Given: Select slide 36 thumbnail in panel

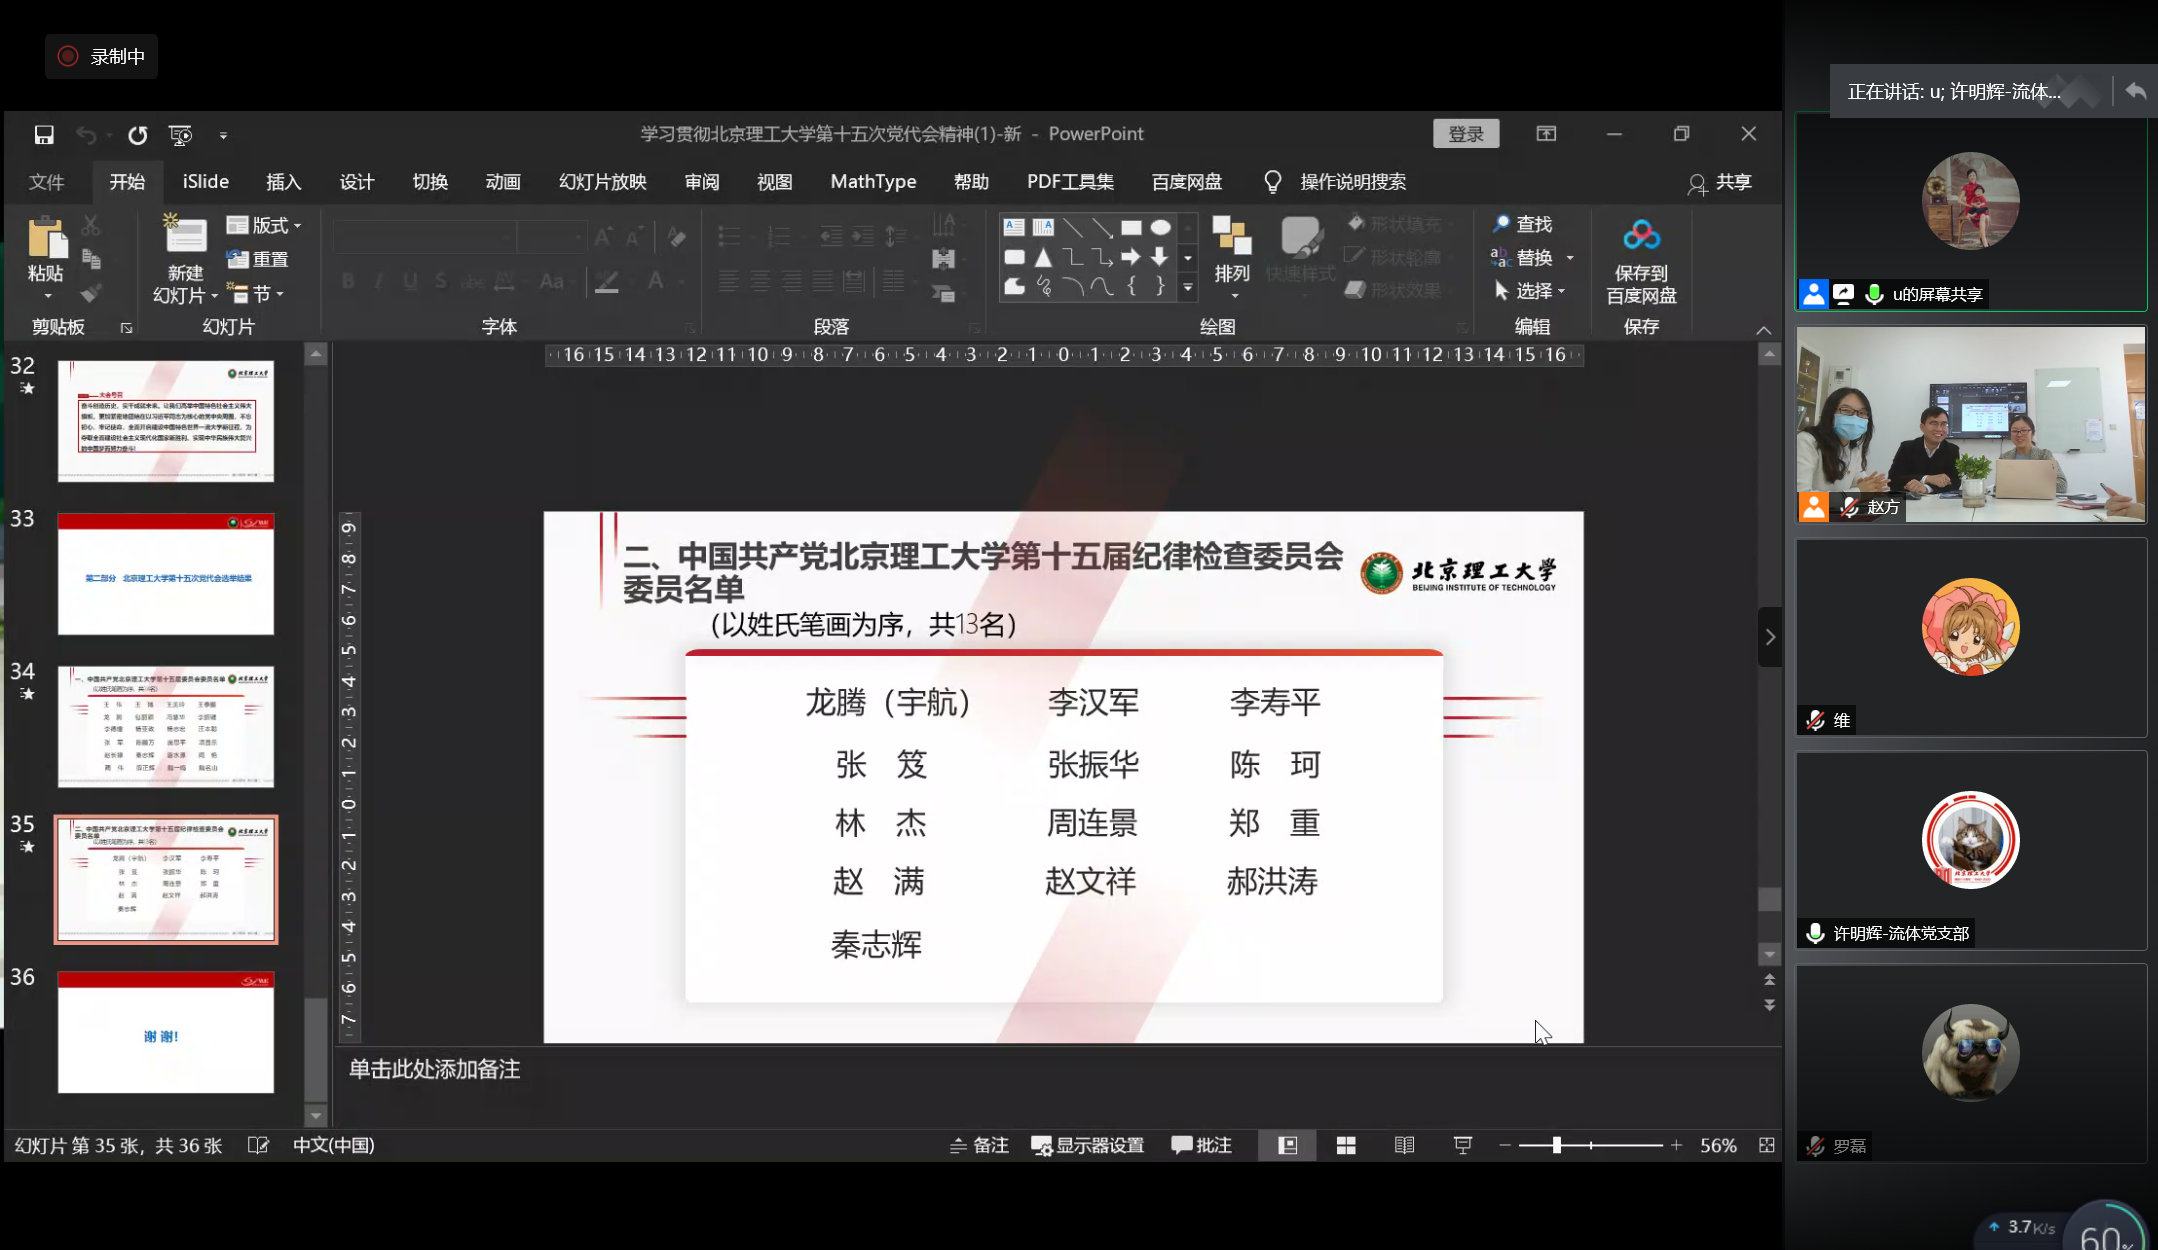Looking at the screenshot, I should (x=165, y=1032).
